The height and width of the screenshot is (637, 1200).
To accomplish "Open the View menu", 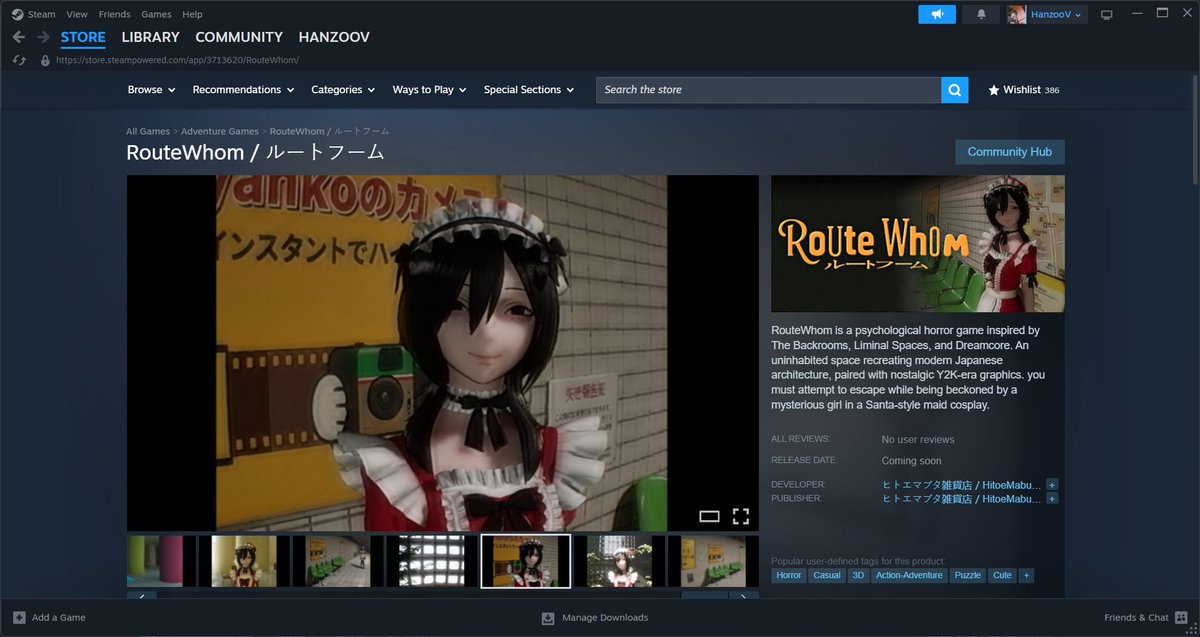I will [77, 14].
